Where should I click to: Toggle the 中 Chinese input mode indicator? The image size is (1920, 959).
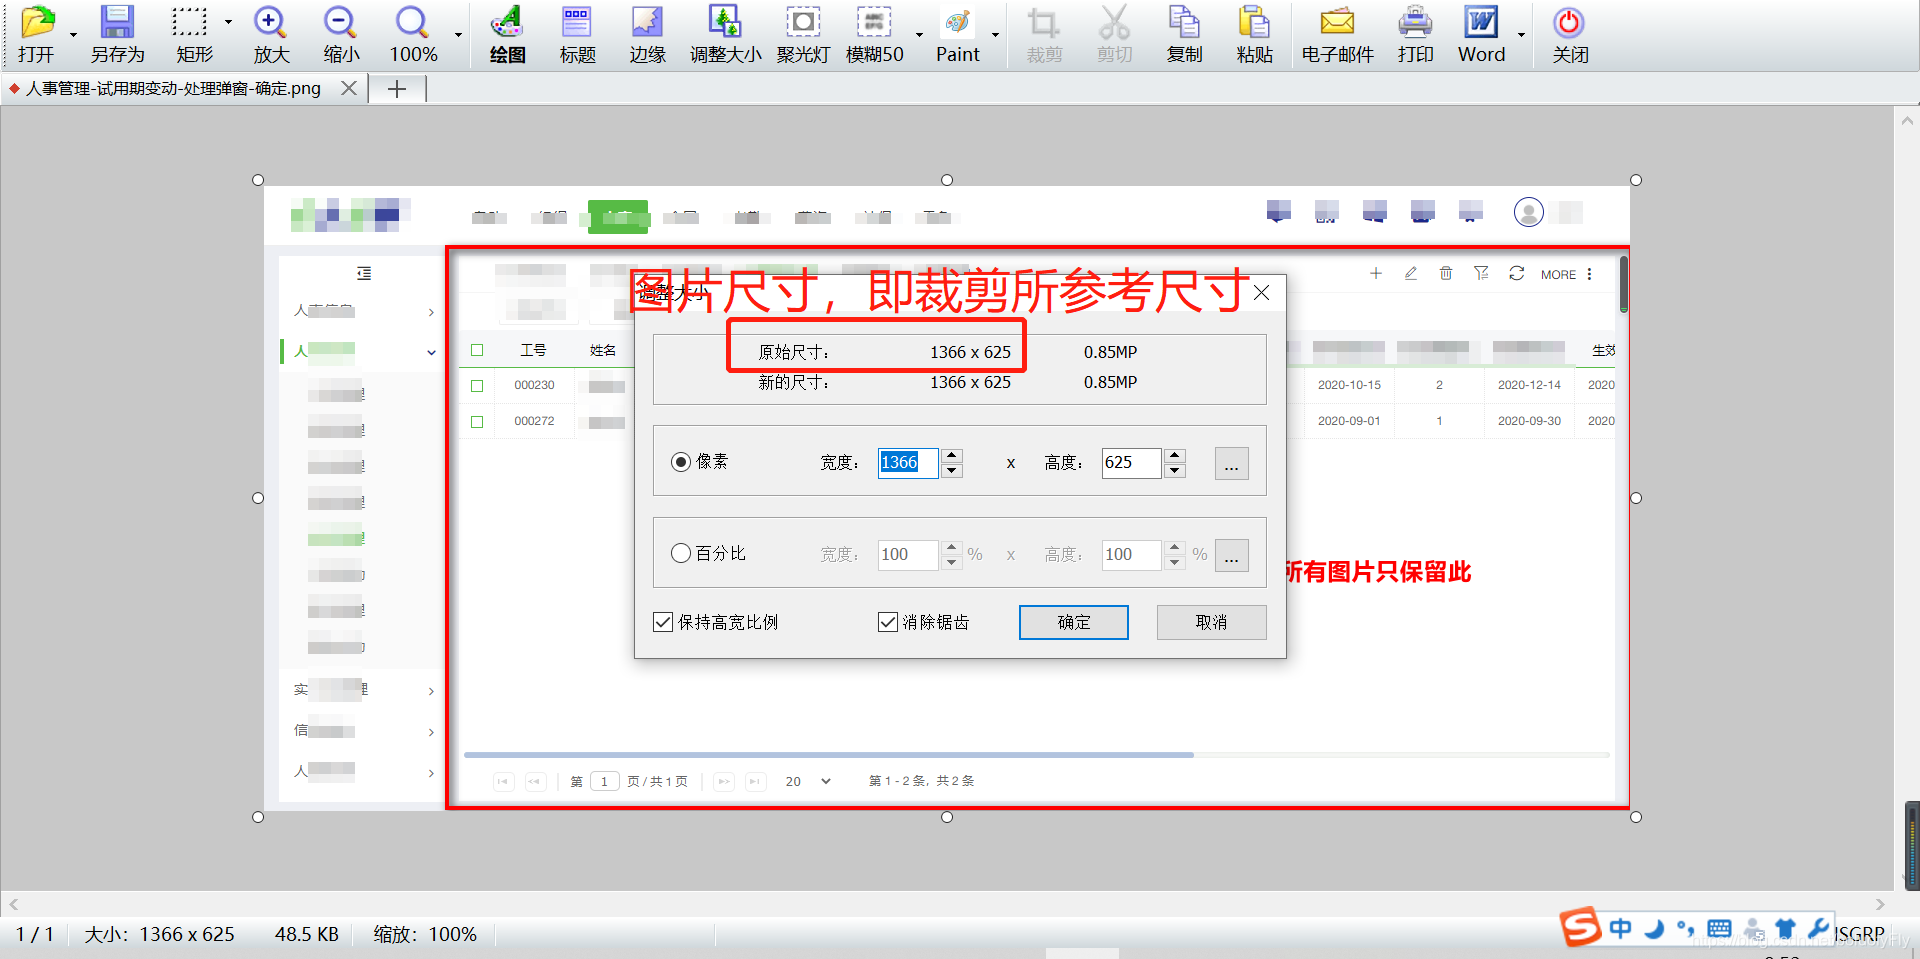(1620, 929)
